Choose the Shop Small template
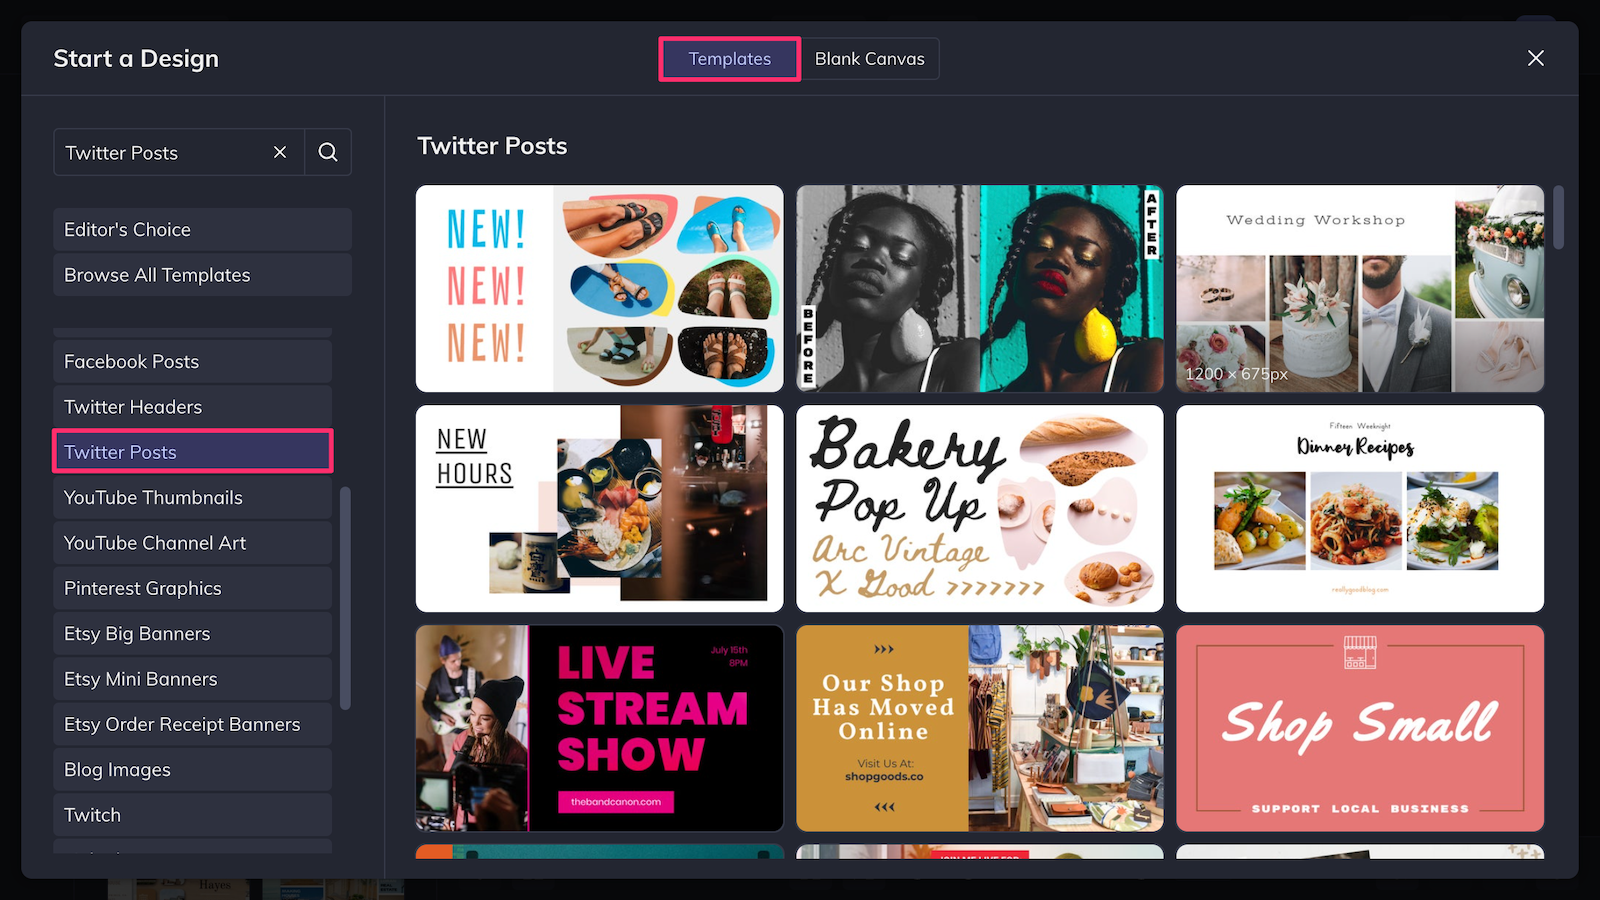 point(1360,729)
